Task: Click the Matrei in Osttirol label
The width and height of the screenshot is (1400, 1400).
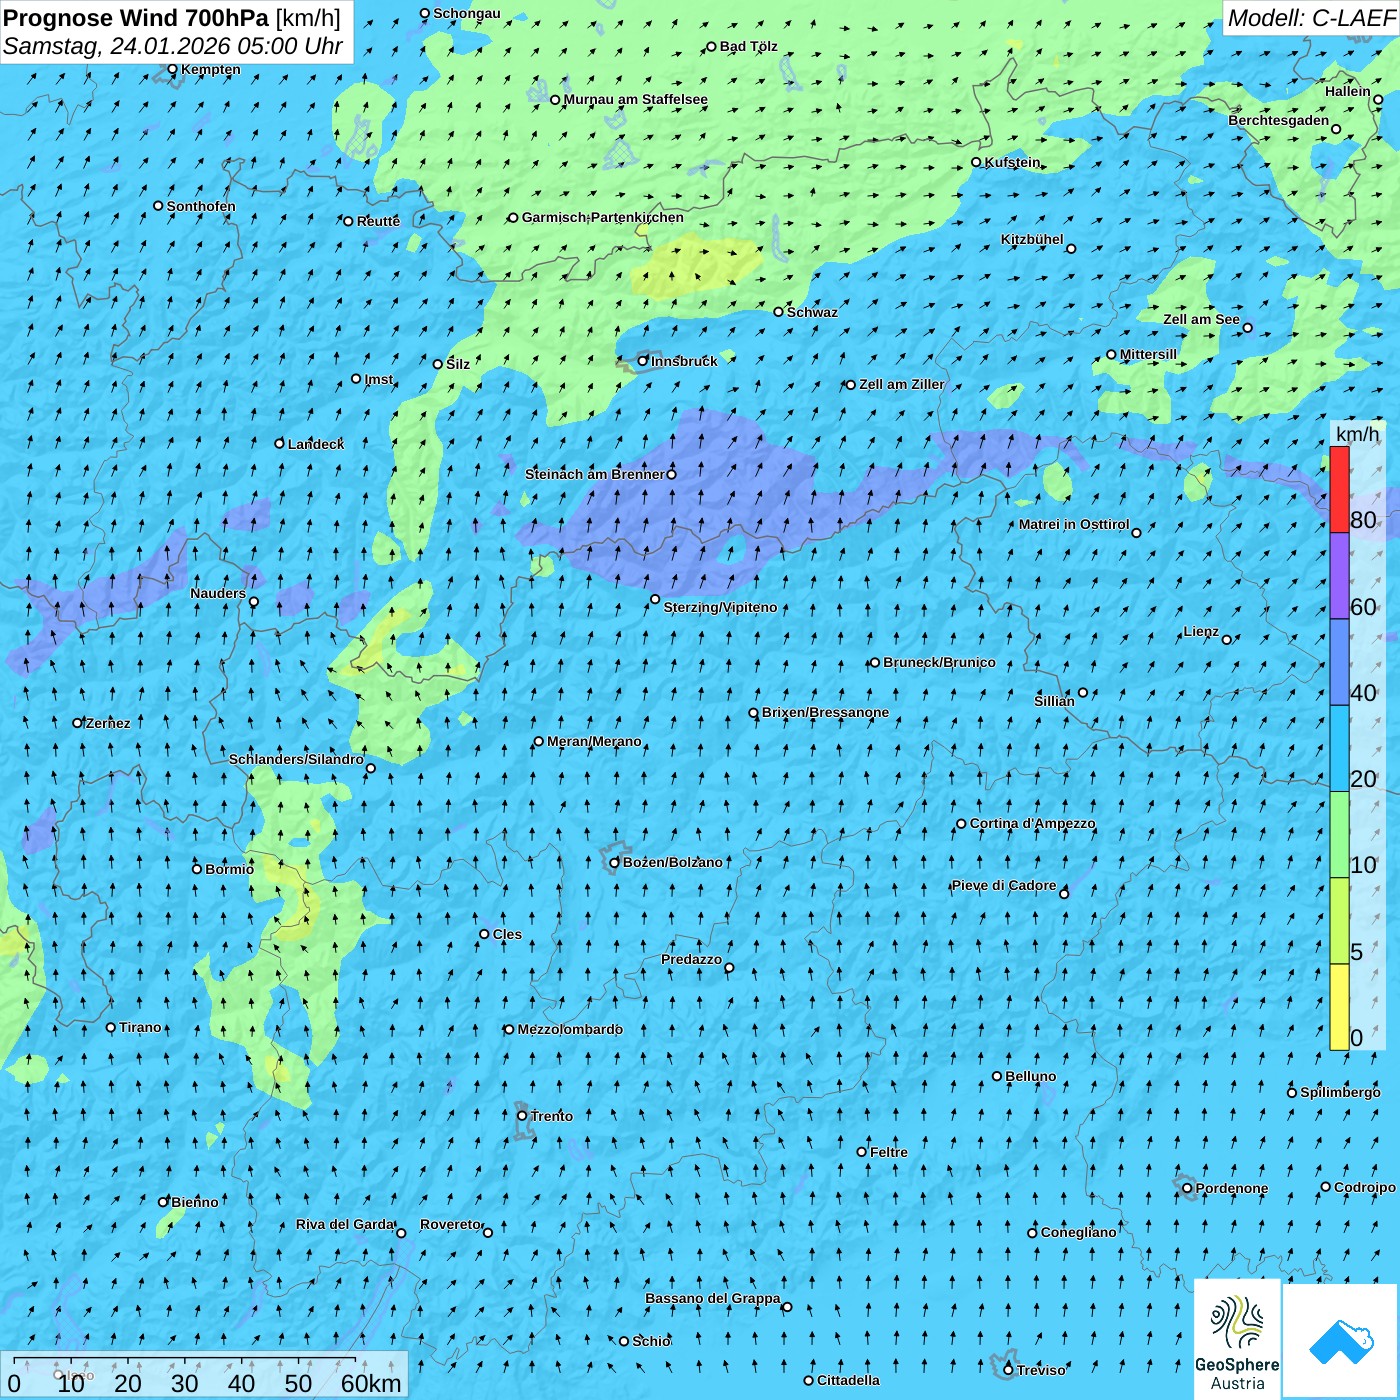Action: tap(1073, 524)
